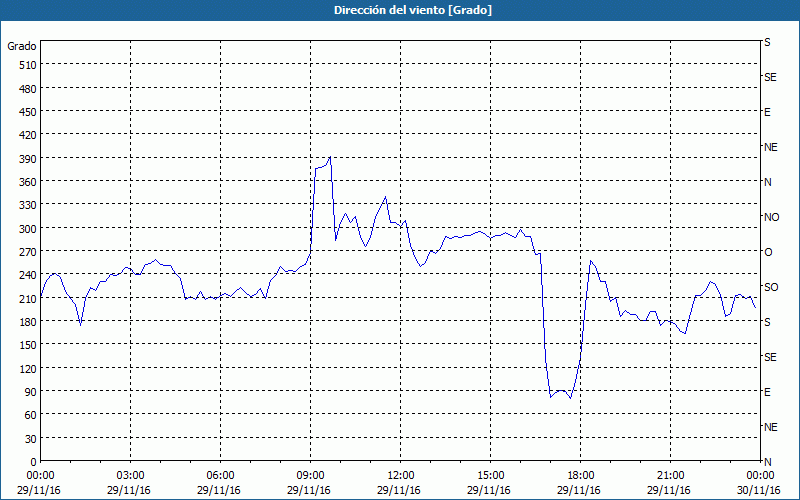800x500 pixels.
Task: Click the 'SE' compass label at 480 level
Action: pyautogui.click(x=770, y=77)
